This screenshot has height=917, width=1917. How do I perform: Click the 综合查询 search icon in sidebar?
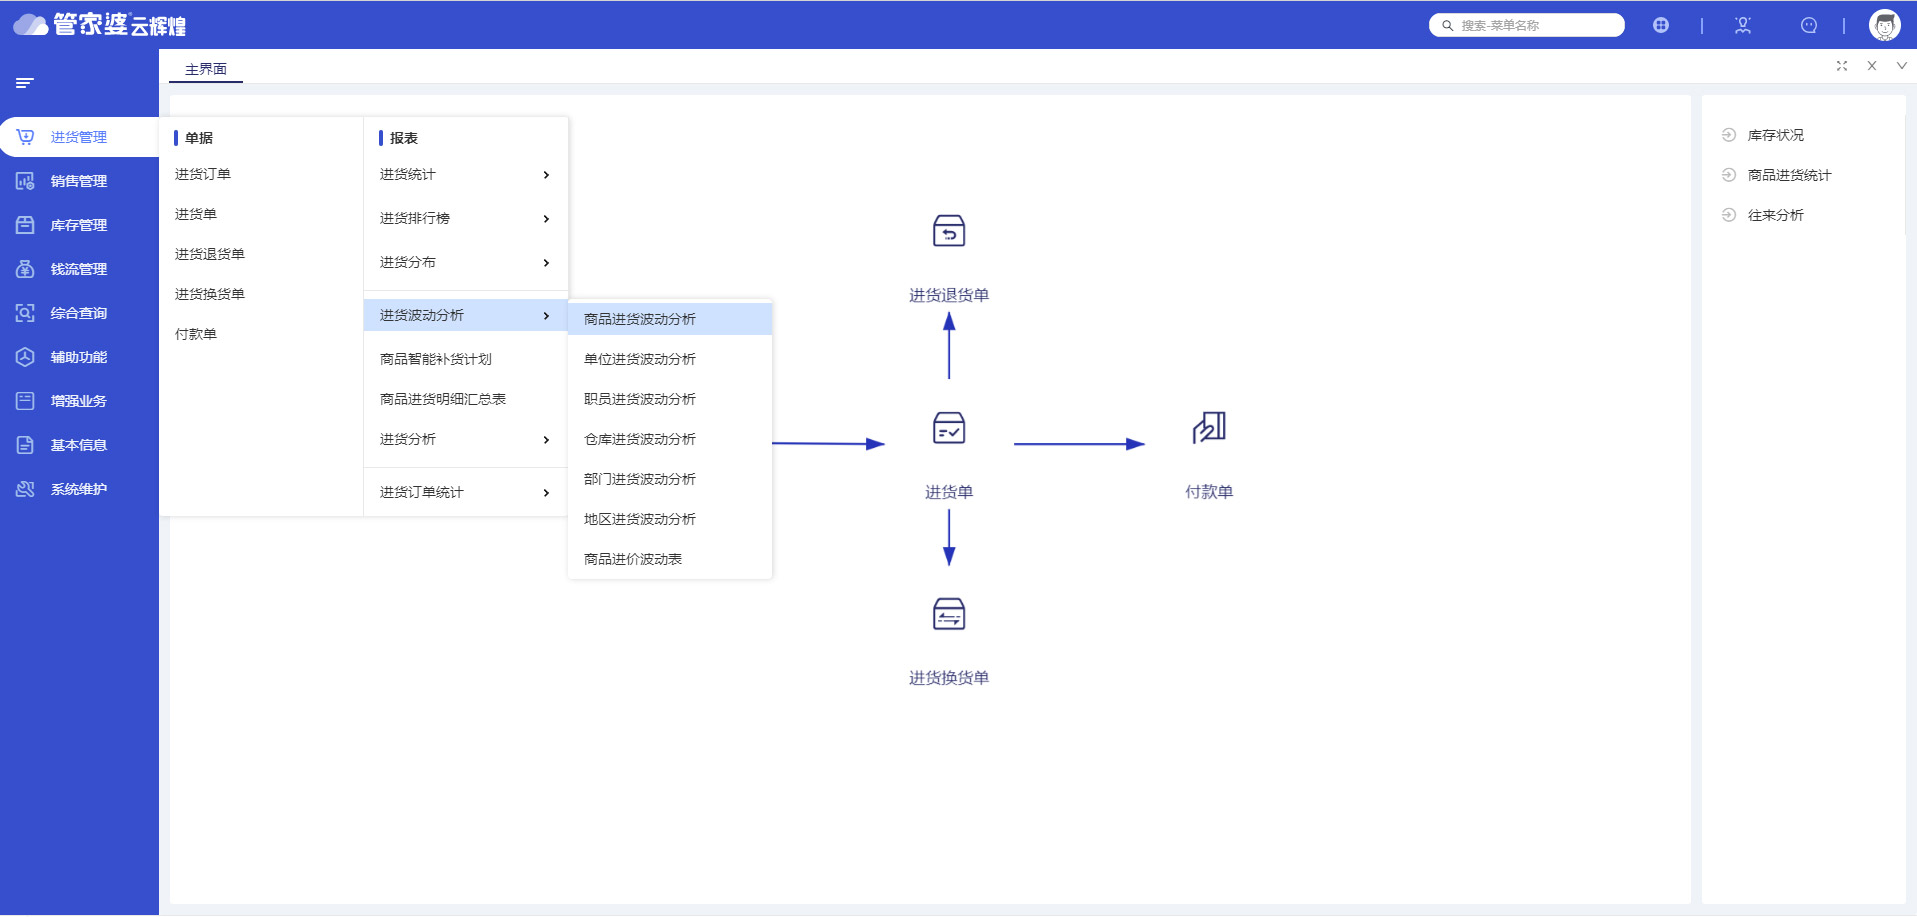click(x=25, y=313)
